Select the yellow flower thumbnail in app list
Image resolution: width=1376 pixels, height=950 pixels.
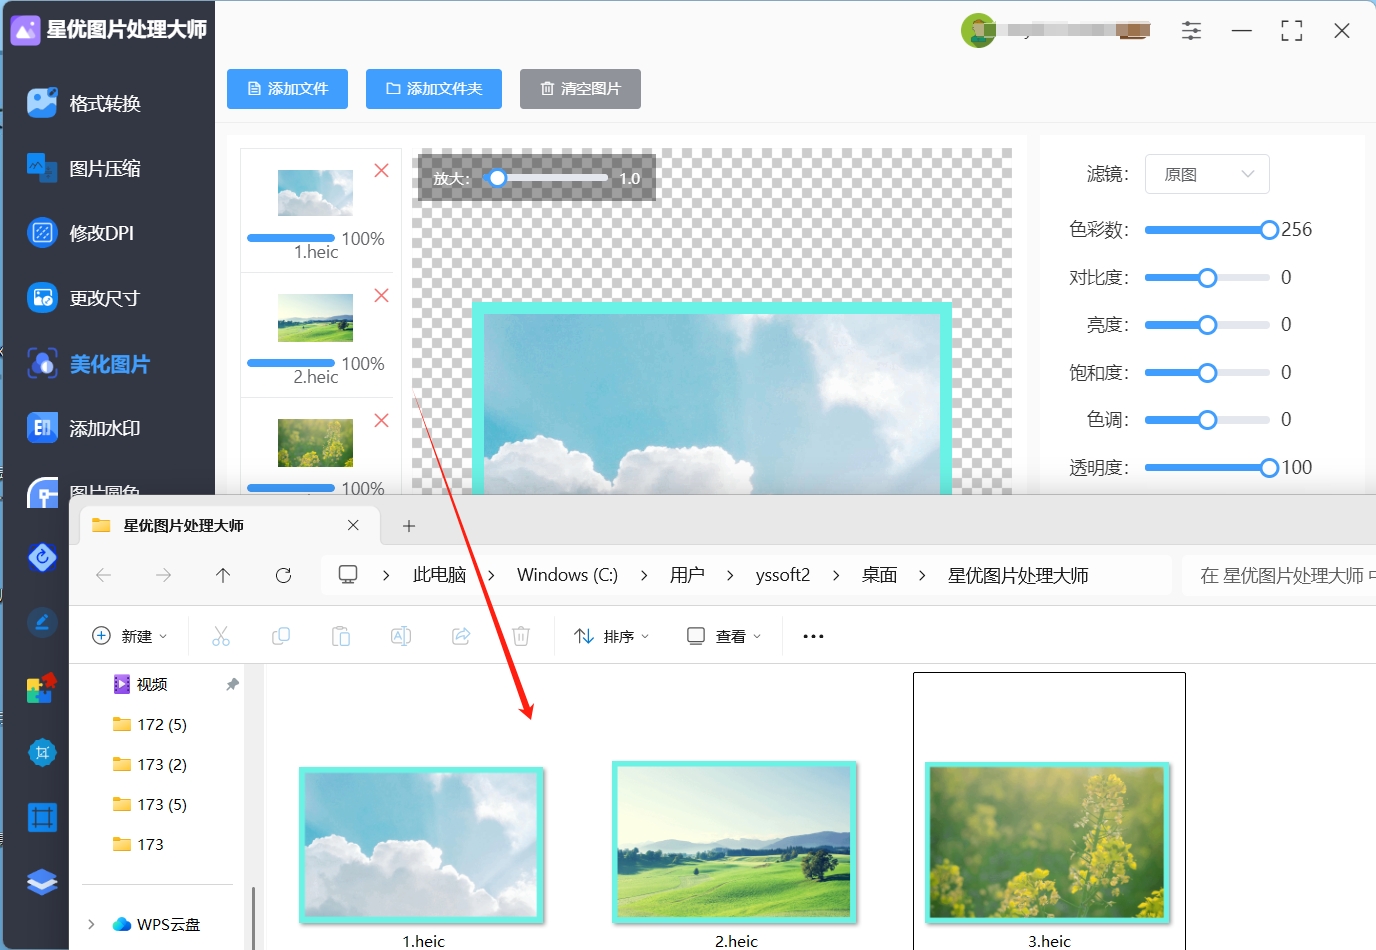pos(315,443)
